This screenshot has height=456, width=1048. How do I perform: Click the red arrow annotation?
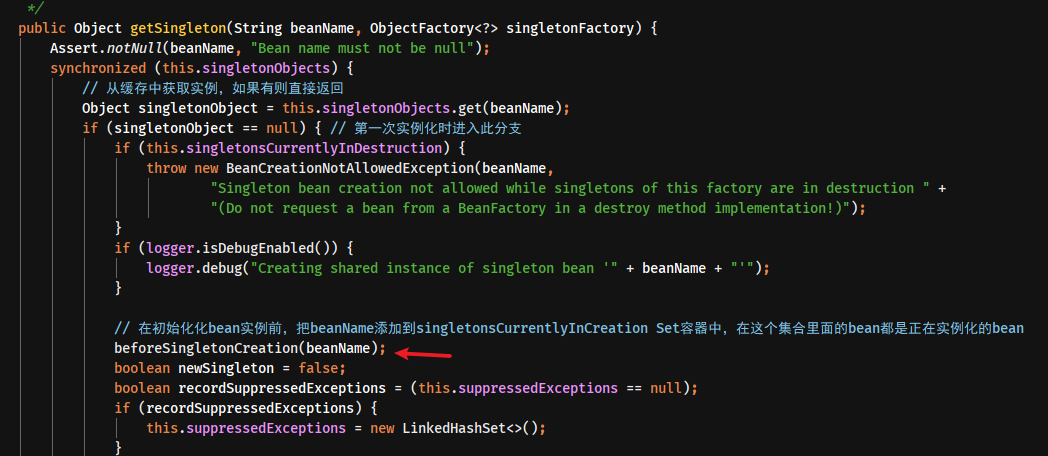click(x=424, y=352)
